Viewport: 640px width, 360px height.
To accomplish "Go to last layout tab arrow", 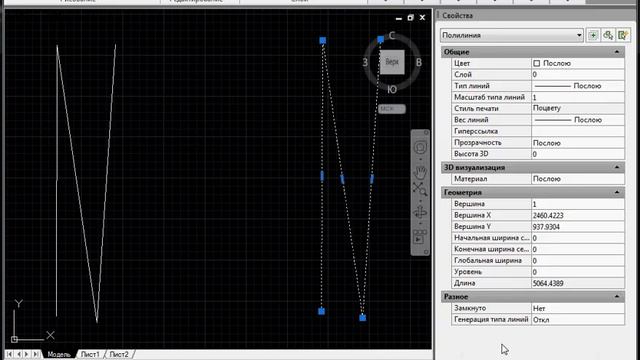I will pos(36,354).
